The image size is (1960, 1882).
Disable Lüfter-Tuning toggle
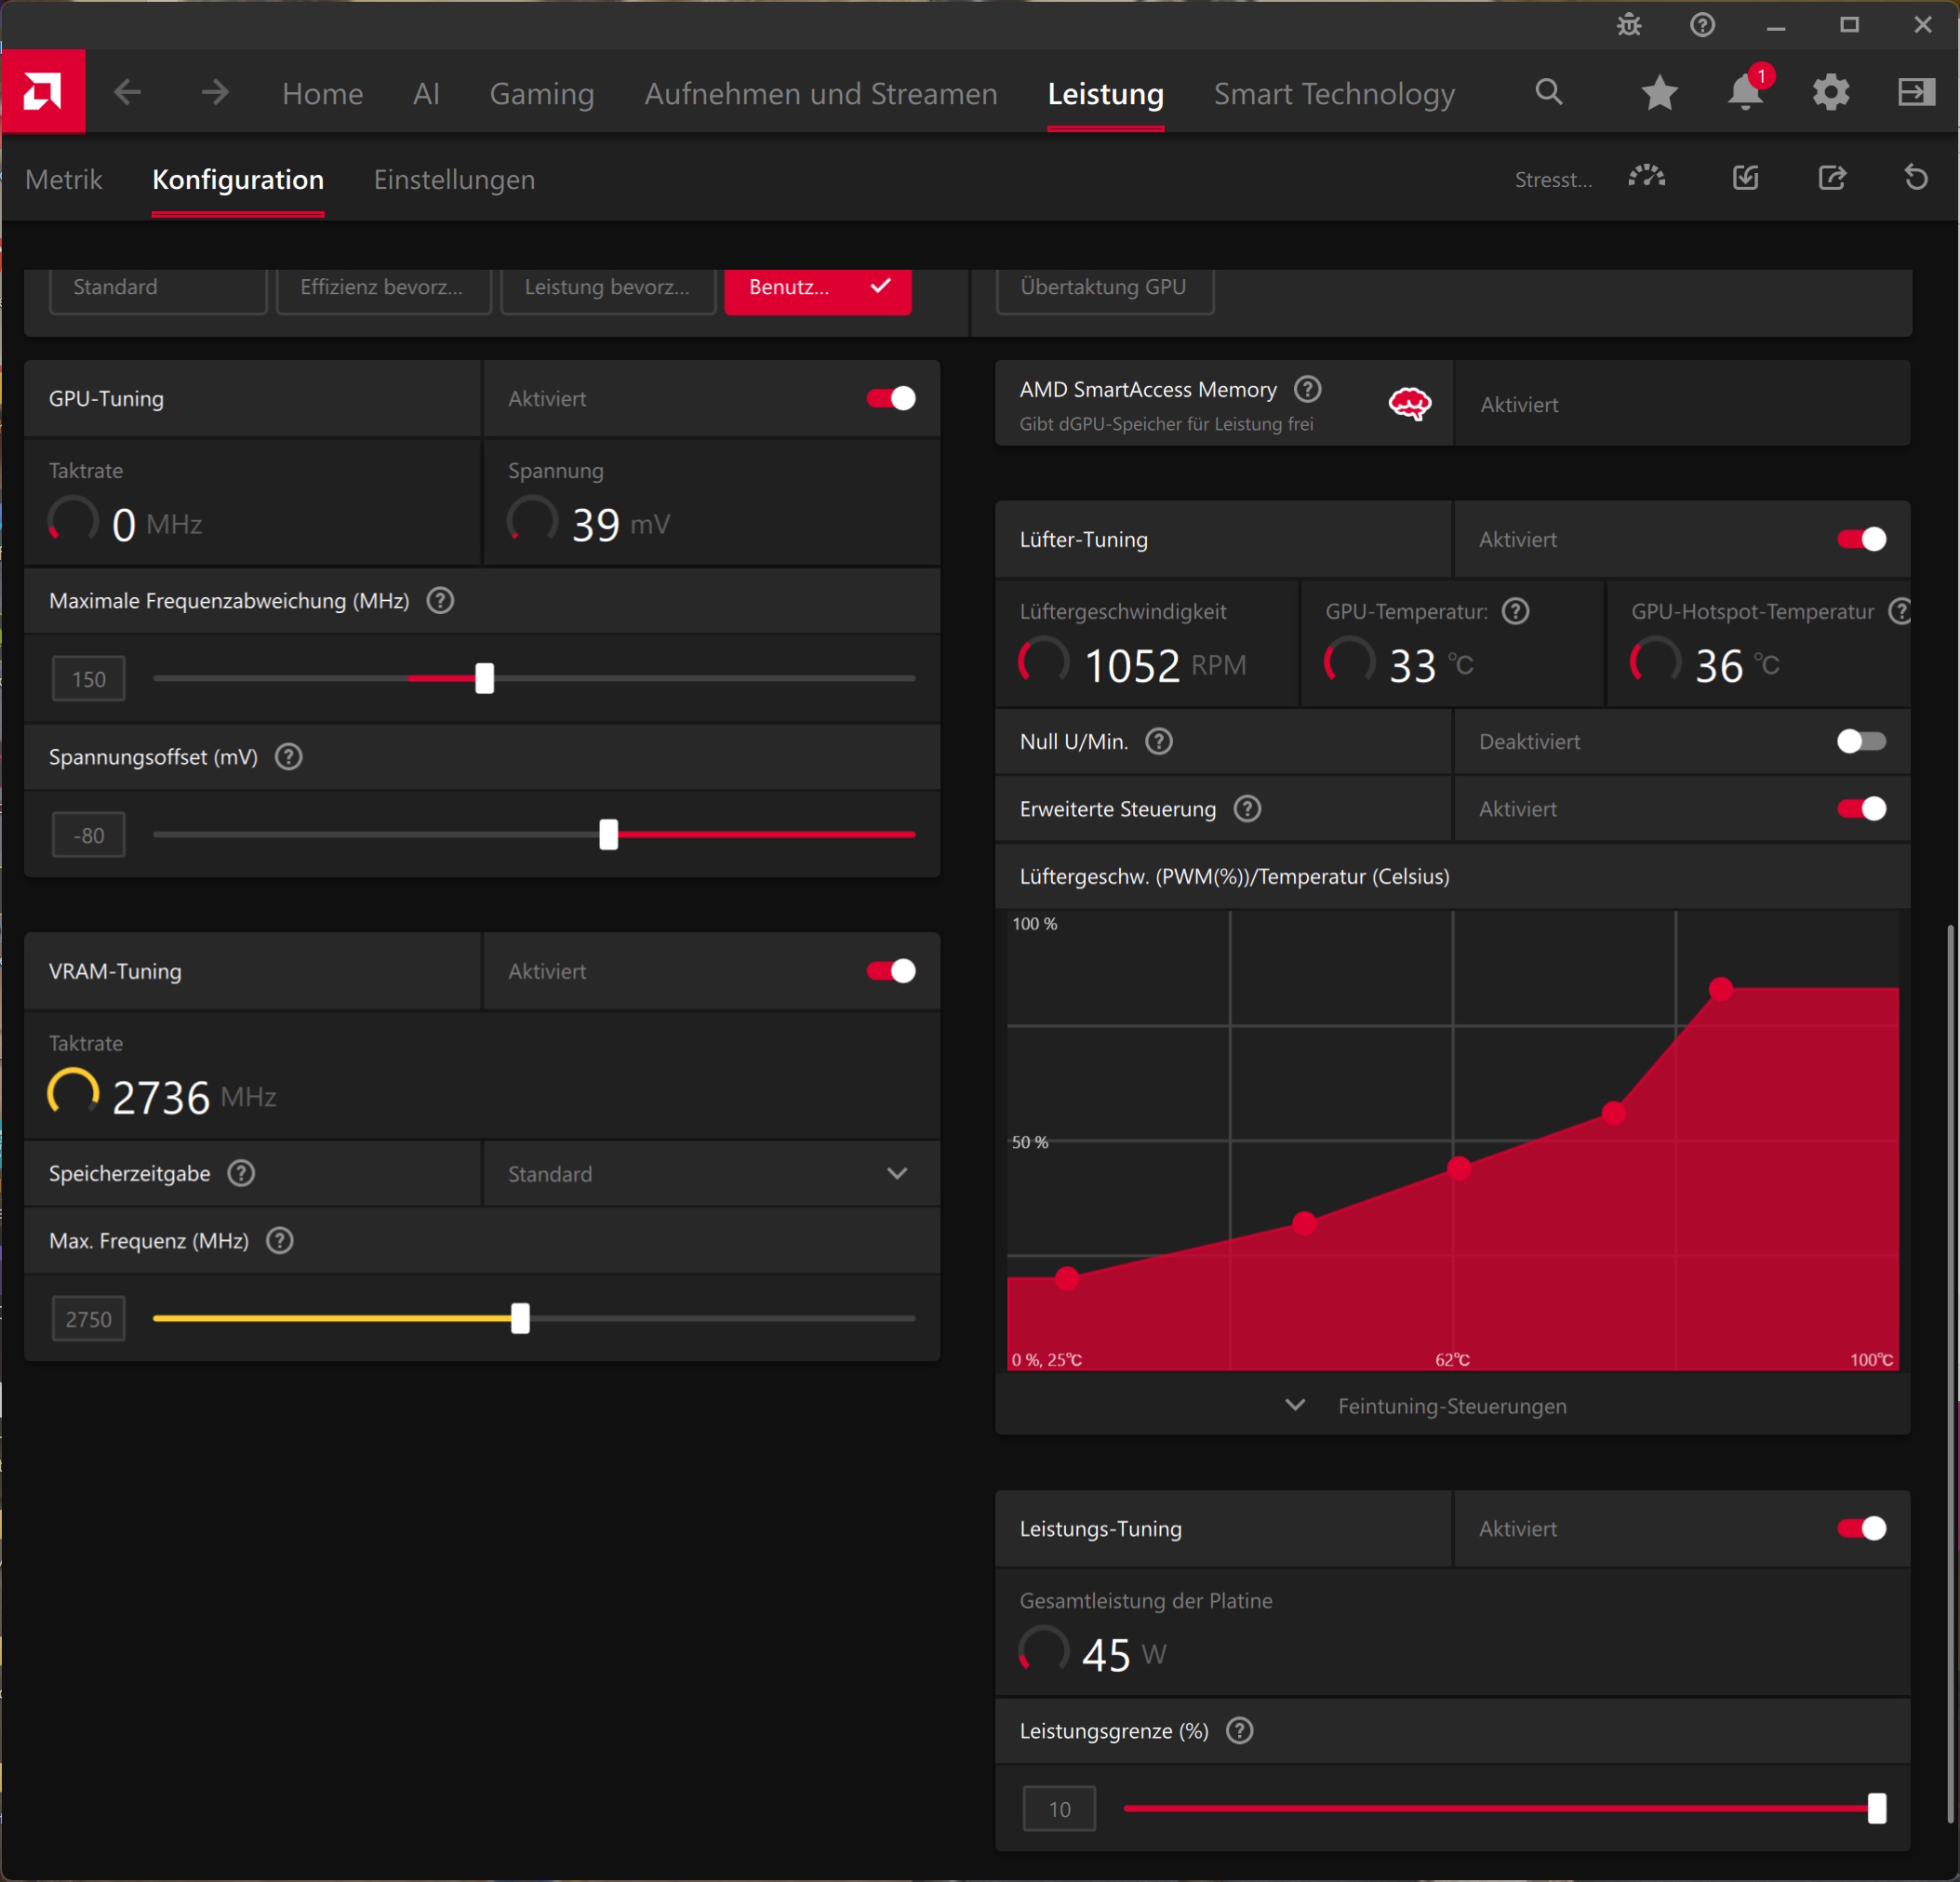(1861, 539)
